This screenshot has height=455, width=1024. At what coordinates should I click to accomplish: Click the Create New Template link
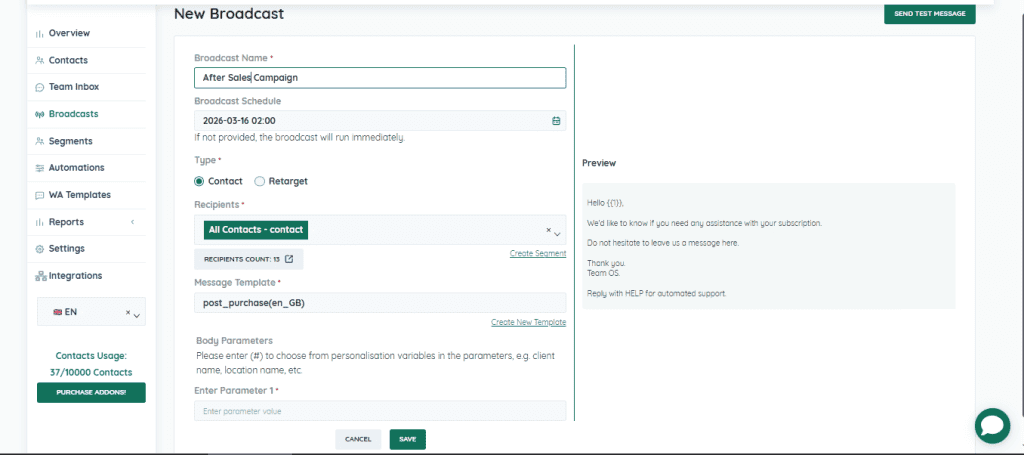click(528, 322)
